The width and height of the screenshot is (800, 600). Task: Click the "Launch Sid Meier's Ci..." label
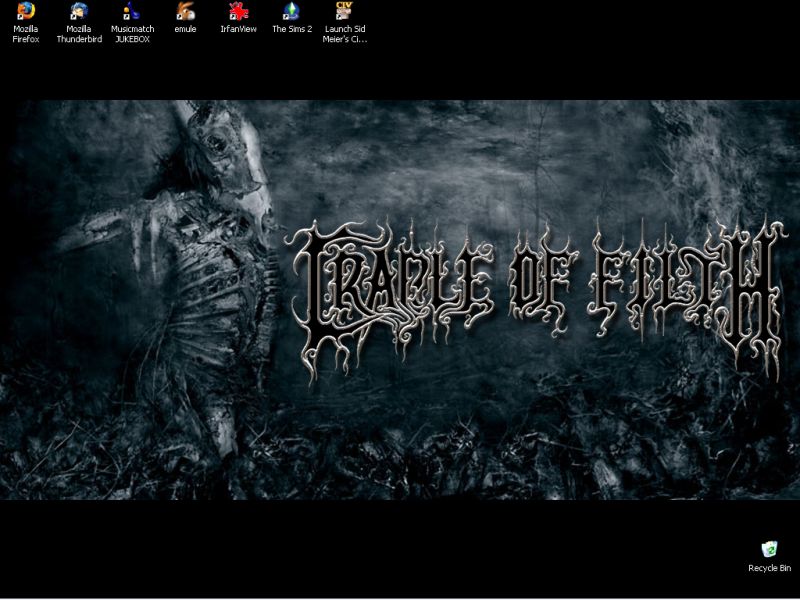345,34
